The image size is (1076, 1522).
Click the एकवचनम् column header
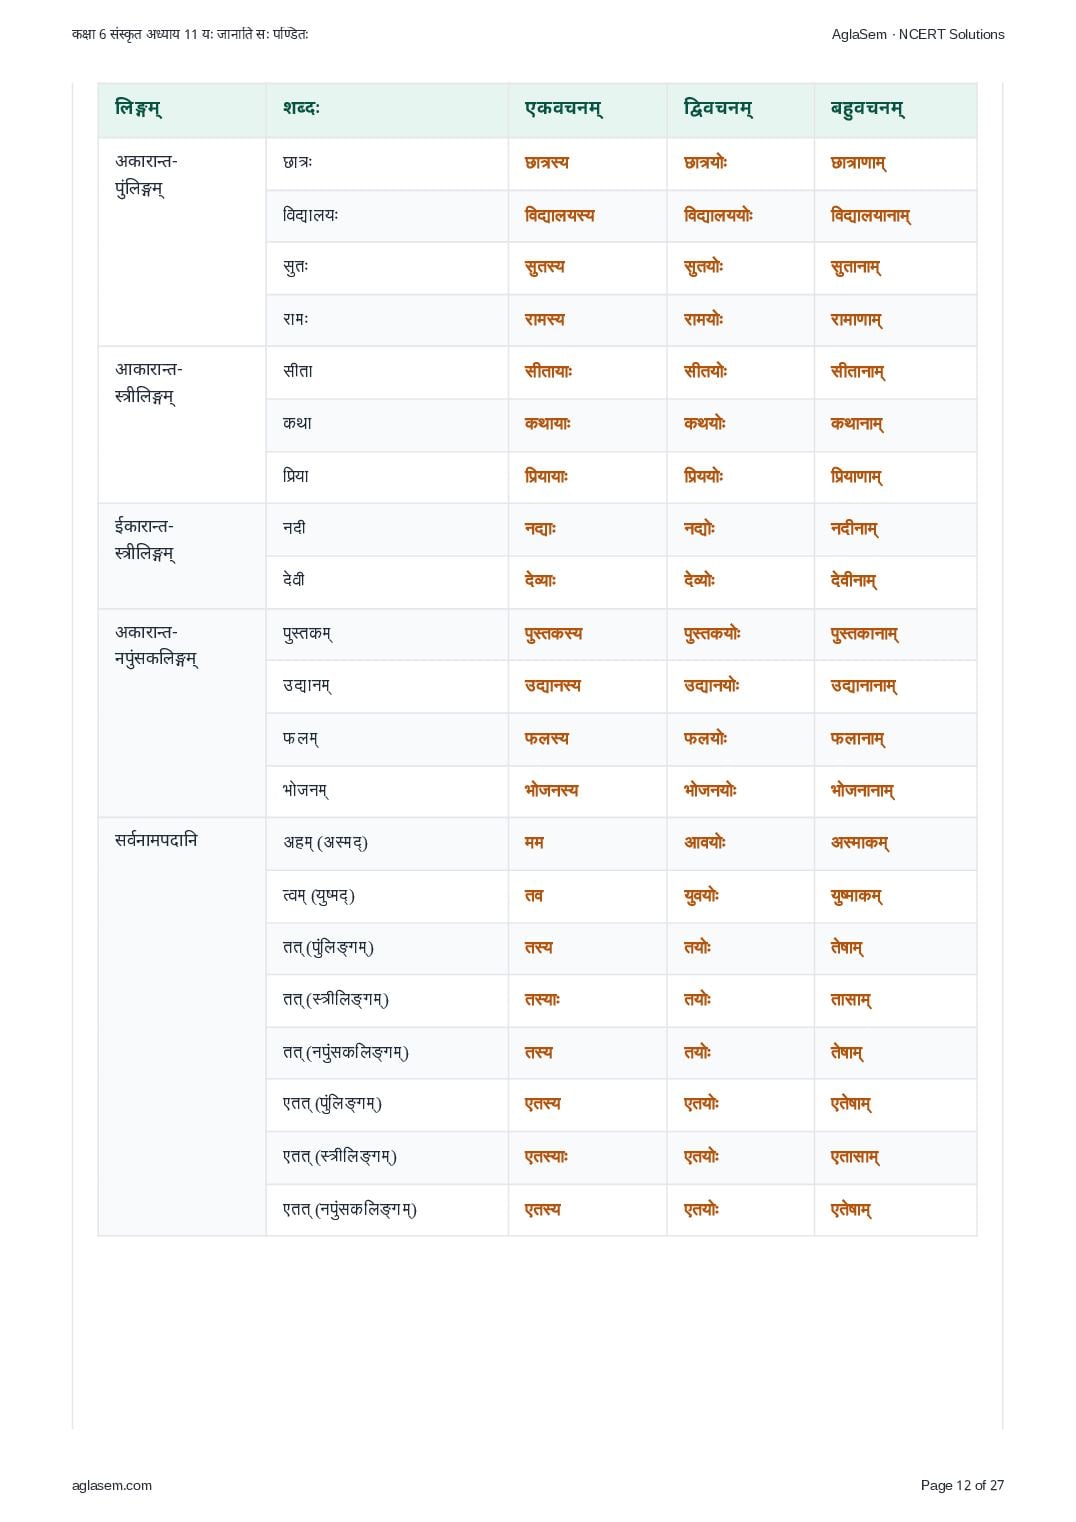tap(564, 109)
